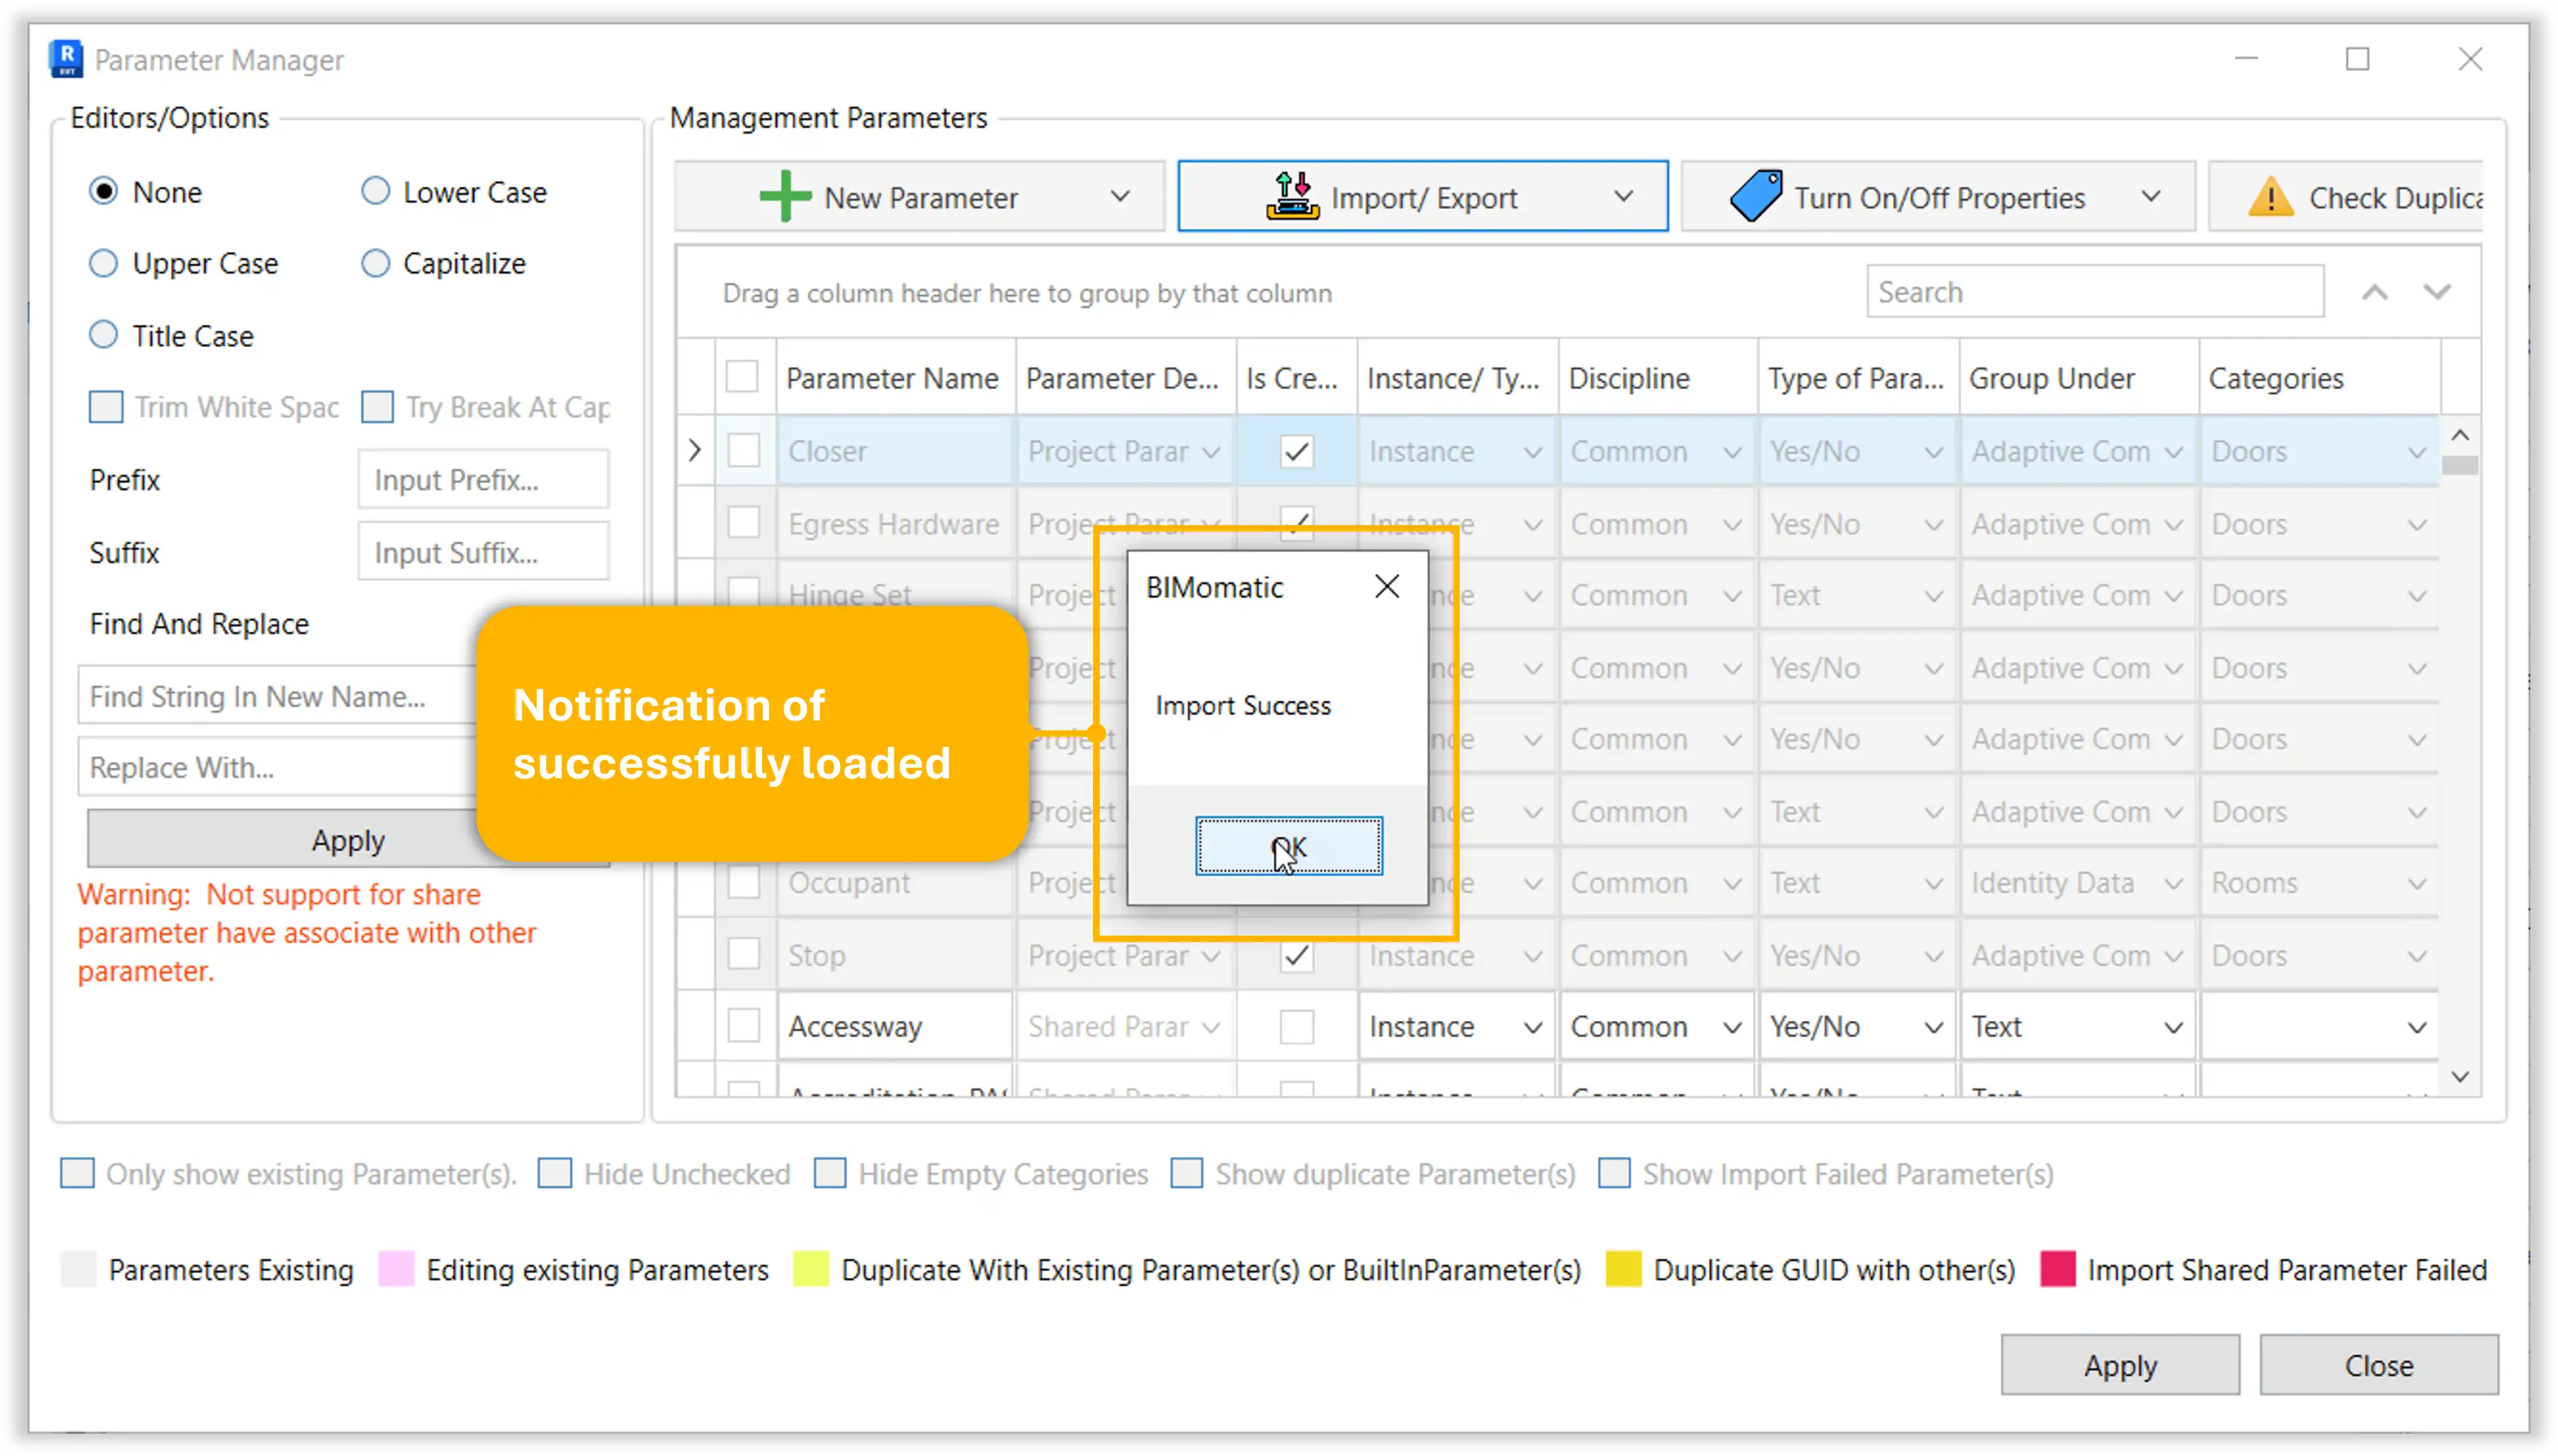Open the New Parameter dropdown arrow
The image size is (2558, 1456).
pos(1120,197)
